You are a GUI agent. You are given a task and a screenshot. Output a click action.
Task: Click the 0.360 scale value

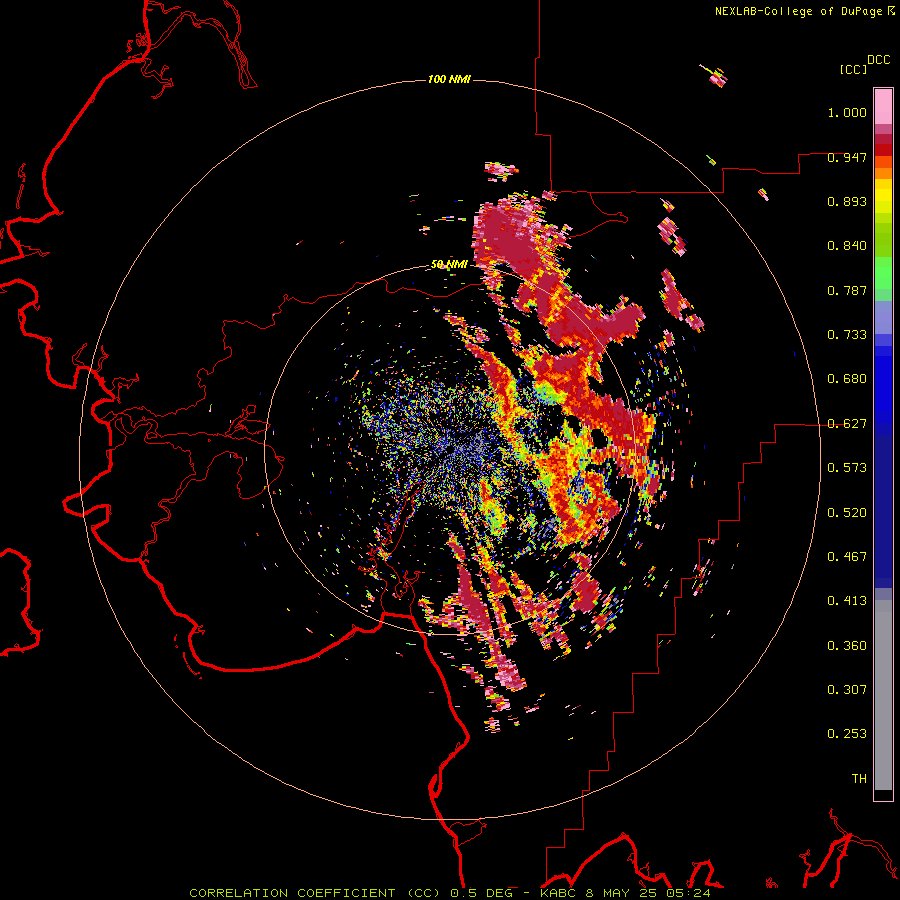pos(847,646)
